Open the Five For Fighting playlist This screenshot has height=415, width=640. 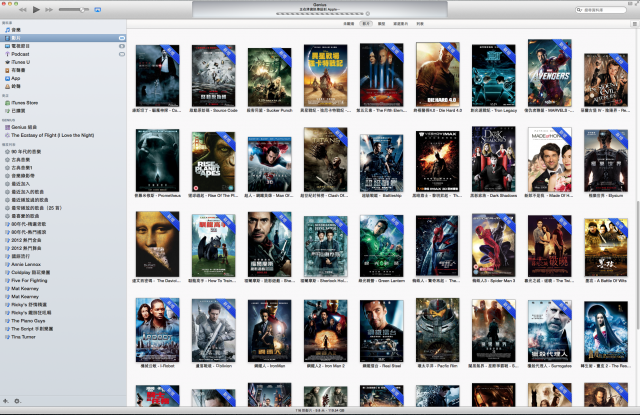pyautogui.click(x=63, y=280)
